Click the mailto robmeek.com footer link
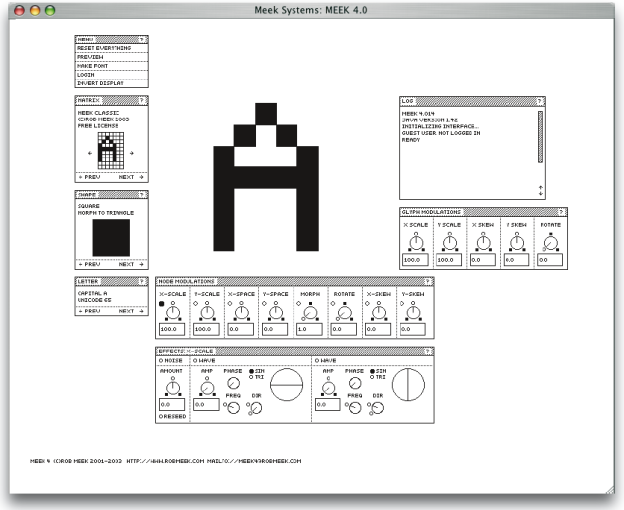 (254, 461)
